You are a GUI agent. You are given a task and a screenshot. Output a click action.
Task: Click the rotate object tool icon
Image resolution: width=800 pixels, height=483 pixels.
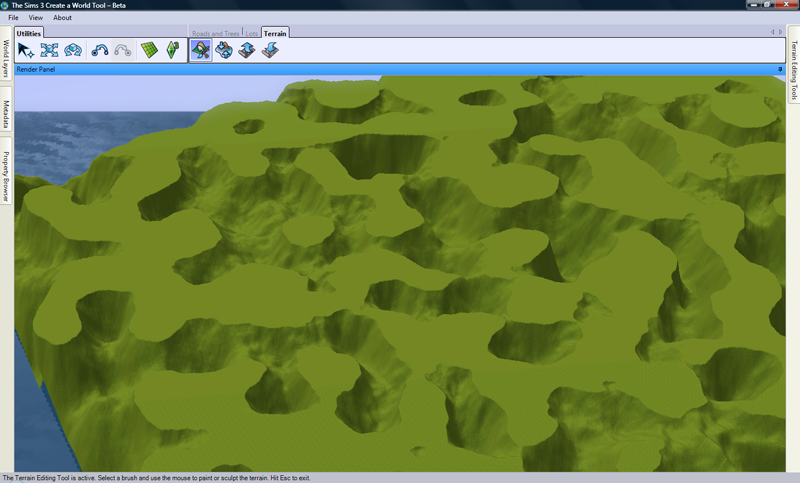[x=73, y=50]
